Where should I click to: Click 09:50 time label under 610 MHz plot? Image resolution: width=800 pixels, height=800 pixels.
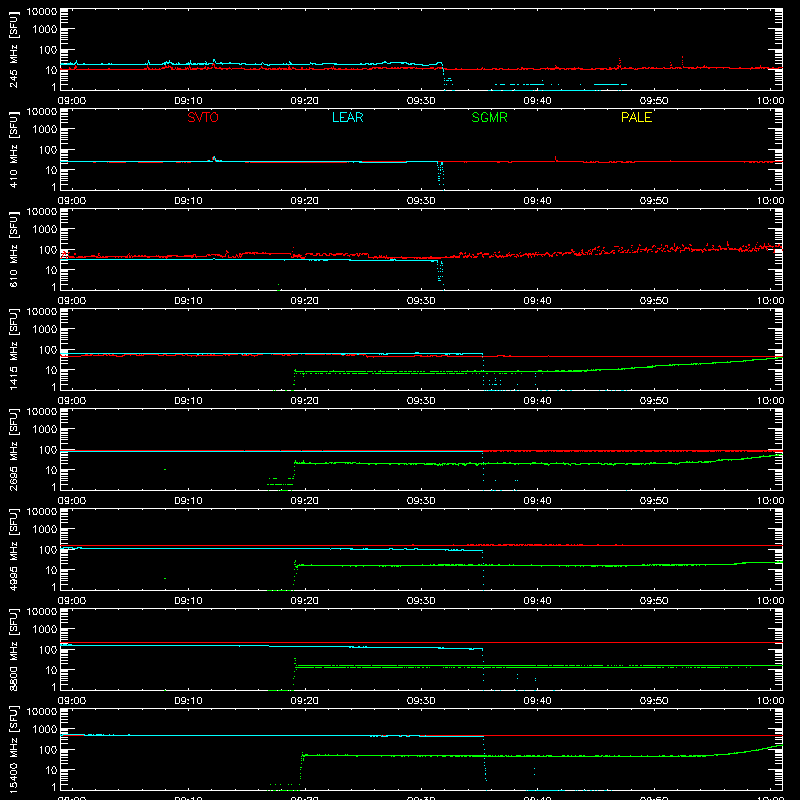point(654,301)
